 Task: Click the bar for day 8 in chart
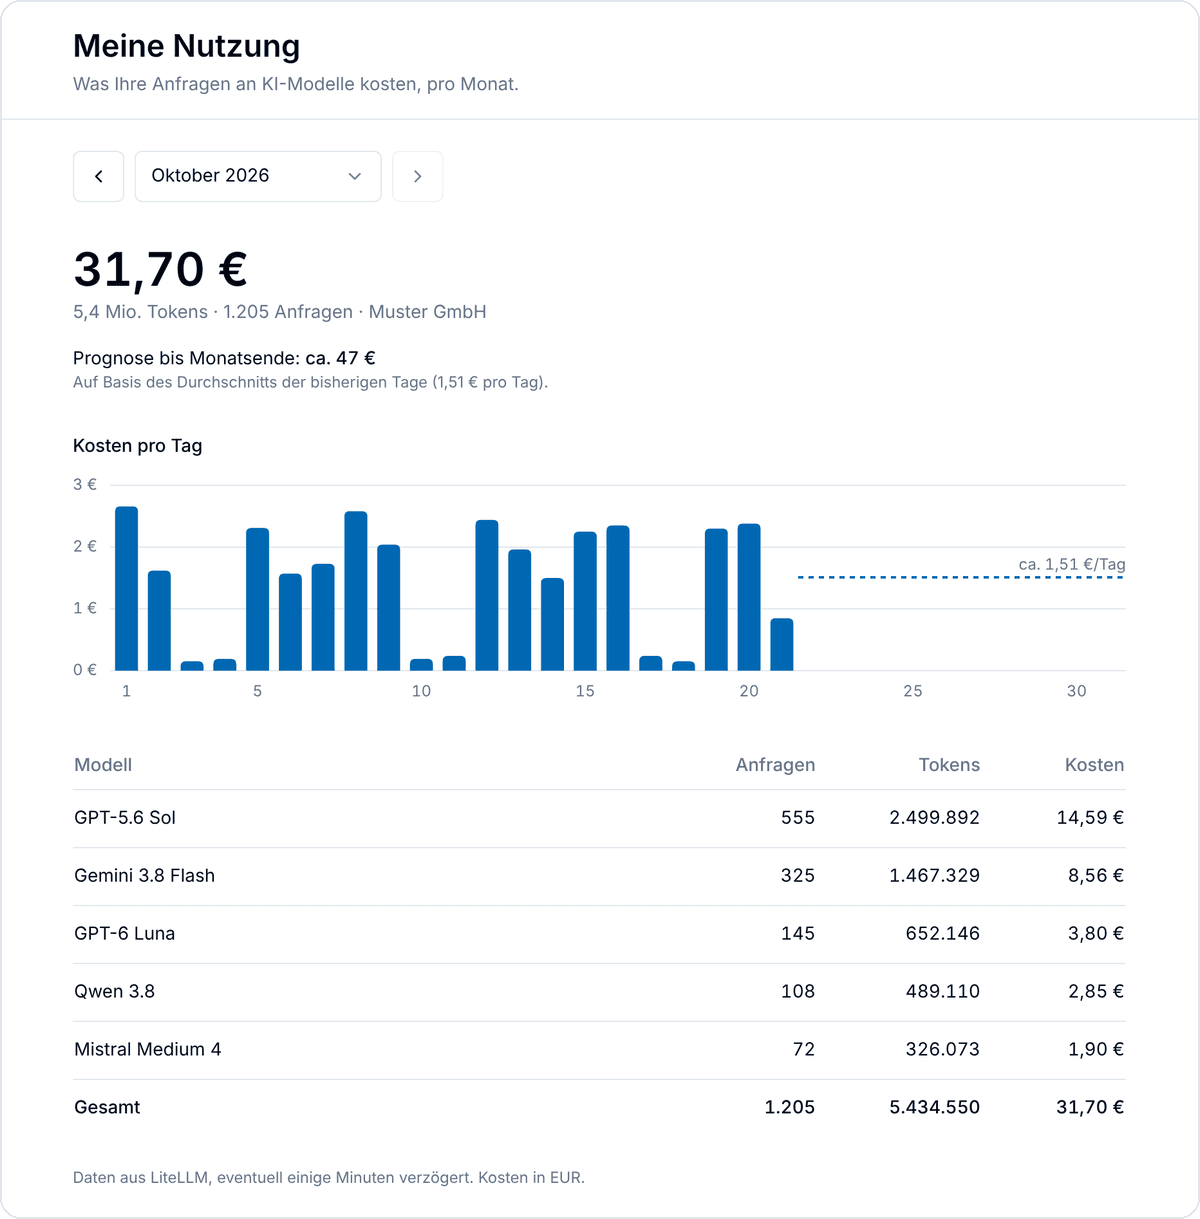point(356,591)
